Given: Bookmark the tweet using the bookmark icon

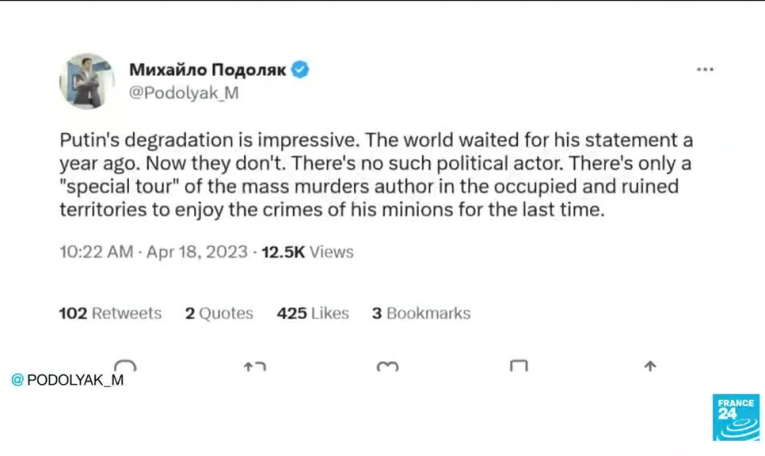Looking at the screenshot, I should (518, 367).
